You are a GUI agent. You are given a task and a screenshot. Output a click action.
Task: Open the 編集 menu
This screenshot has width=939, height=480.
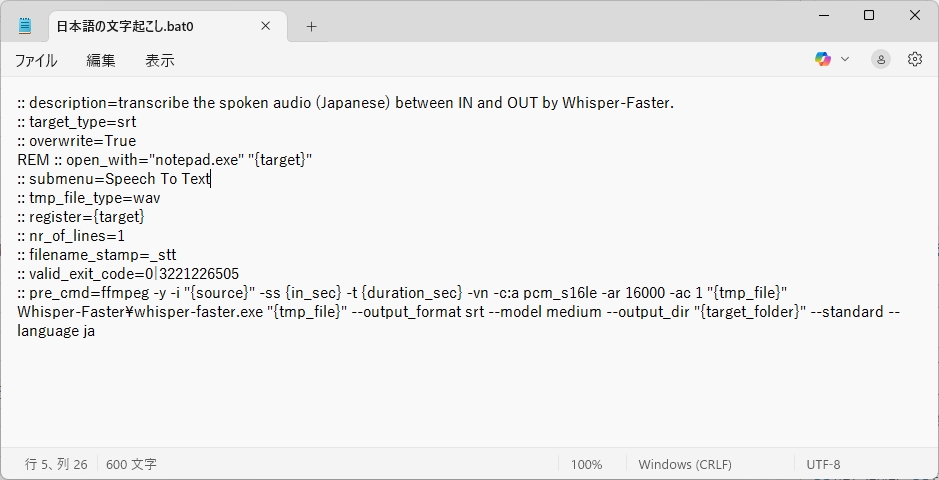101,60
